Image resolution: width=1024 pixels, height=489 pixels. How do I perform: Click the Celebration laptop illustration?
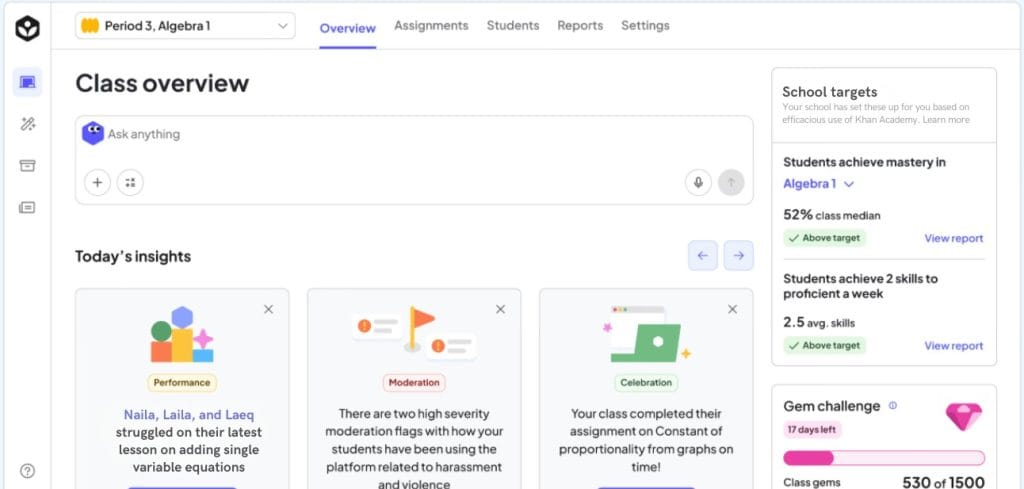coord(647,334)
